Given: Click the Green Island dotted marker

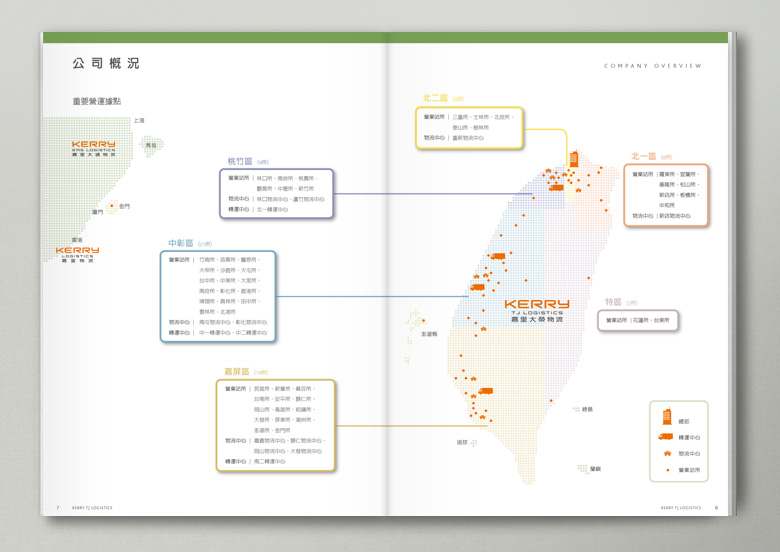Looking at the screenshot, I should (x=577, y=409).
